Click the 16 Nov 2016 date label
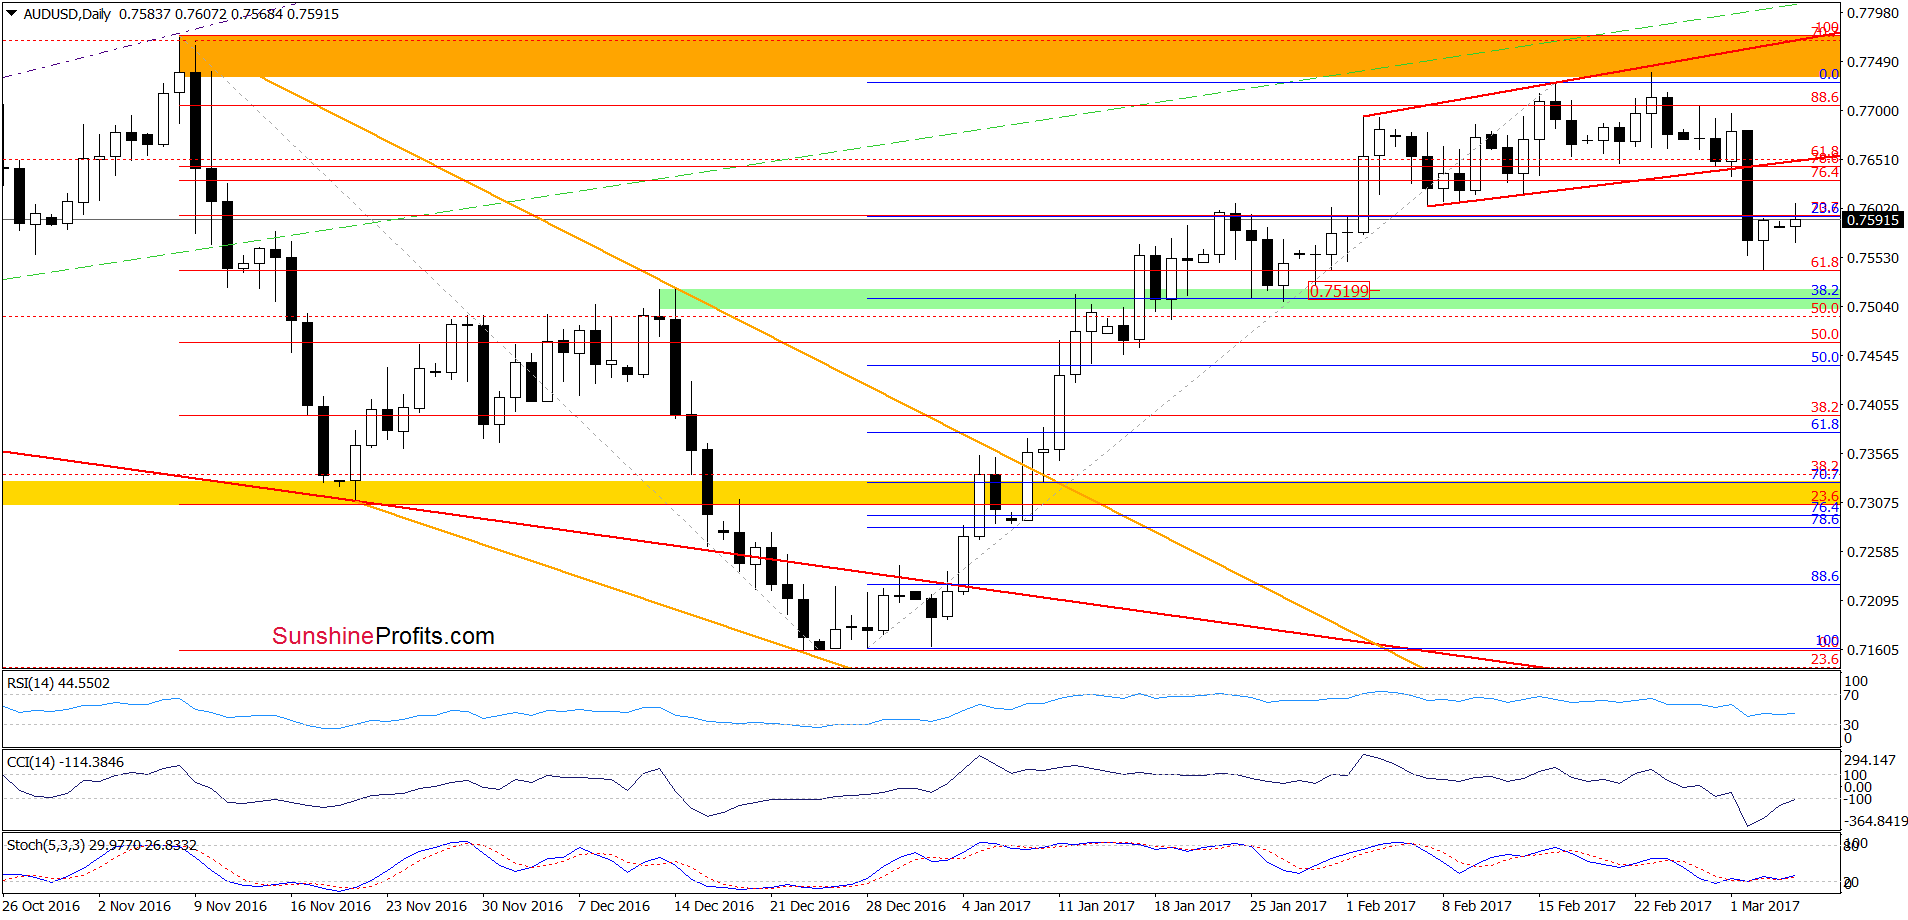 [x=330, y=906]
